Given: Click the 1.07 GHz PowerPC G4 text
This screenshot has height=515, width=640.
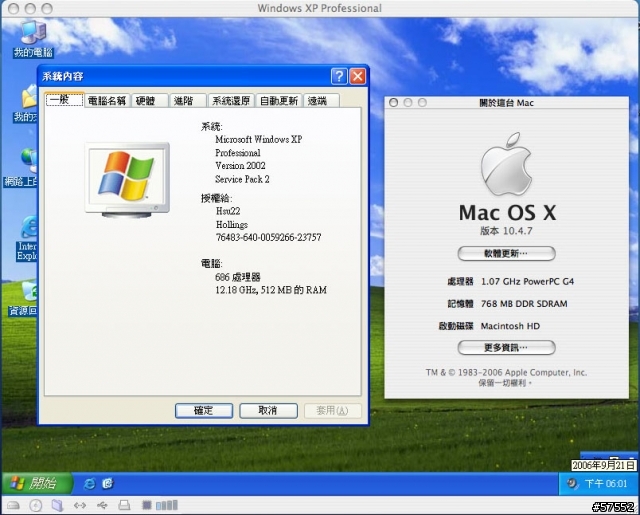Looking at the screenshot, I should coord(527,282).
